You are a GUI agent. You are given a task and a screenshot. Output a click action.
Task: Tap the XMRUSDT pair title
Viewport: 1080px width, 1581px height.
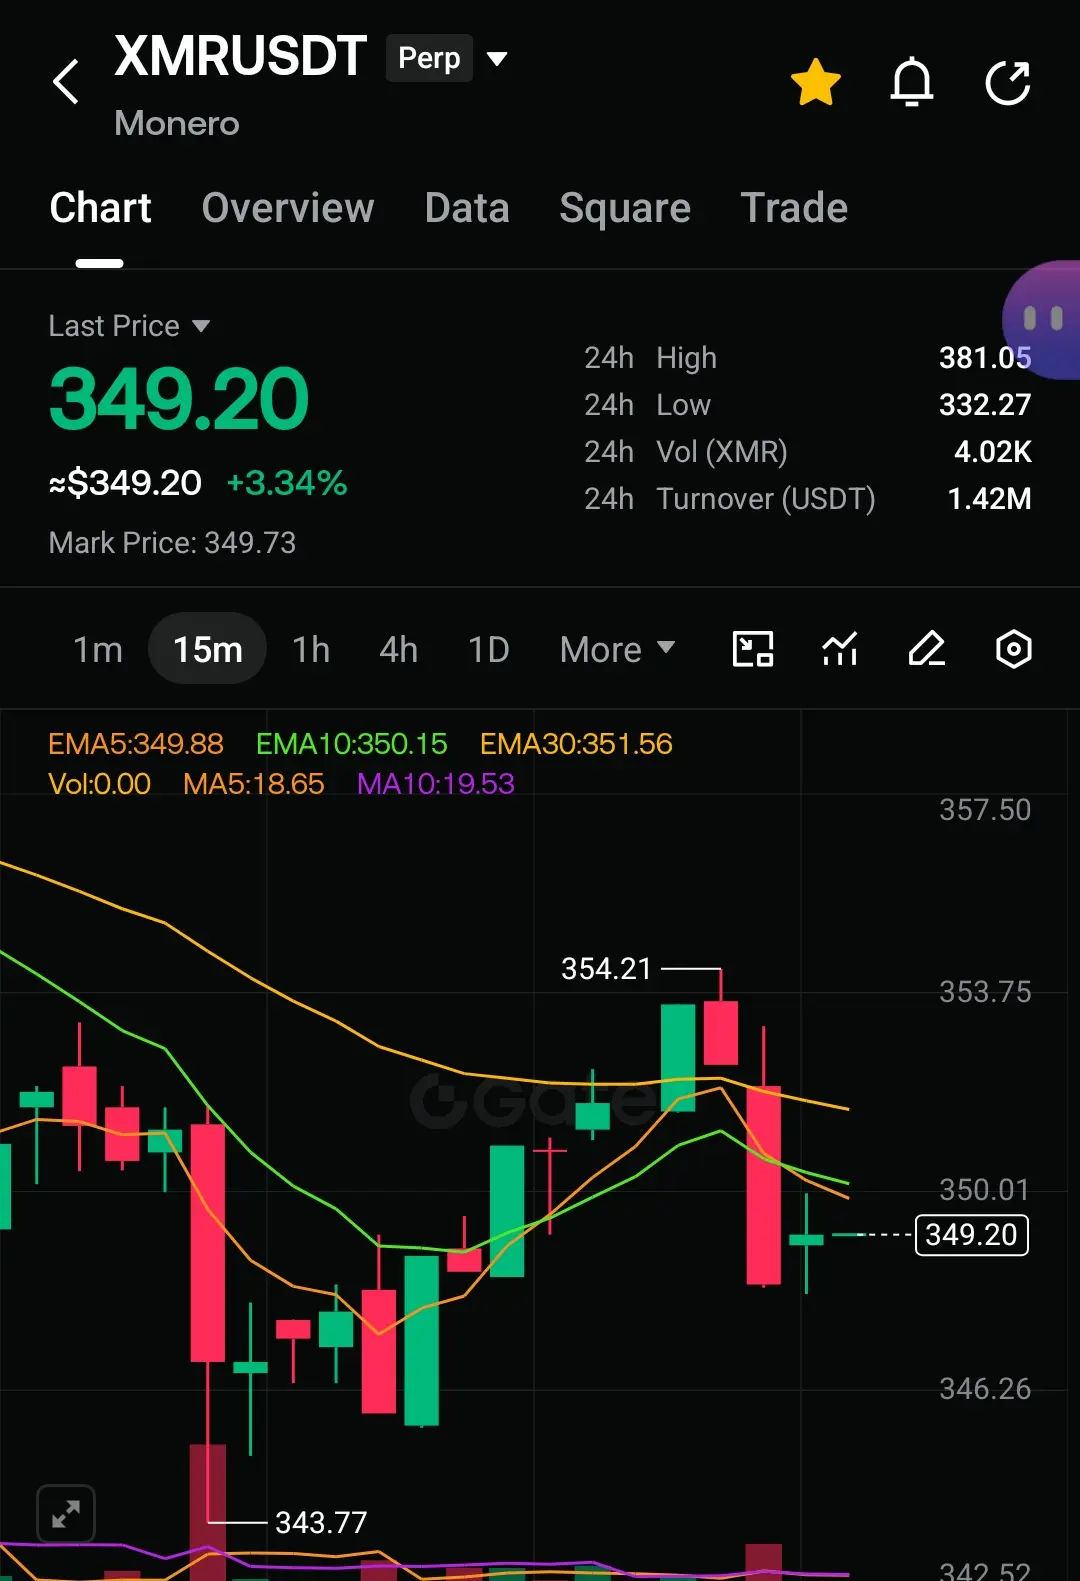pos(240,56)
